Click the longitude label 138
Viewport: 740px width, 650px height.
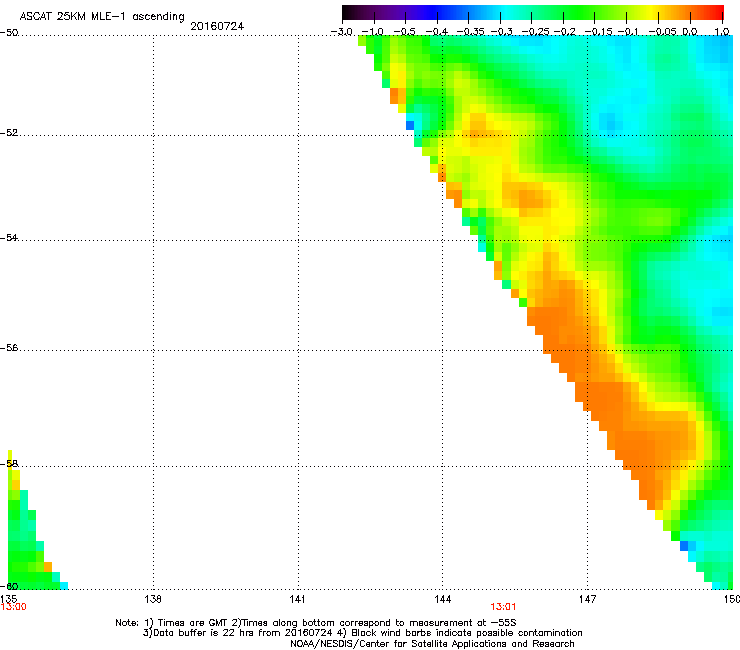click(x=152, y=599)
